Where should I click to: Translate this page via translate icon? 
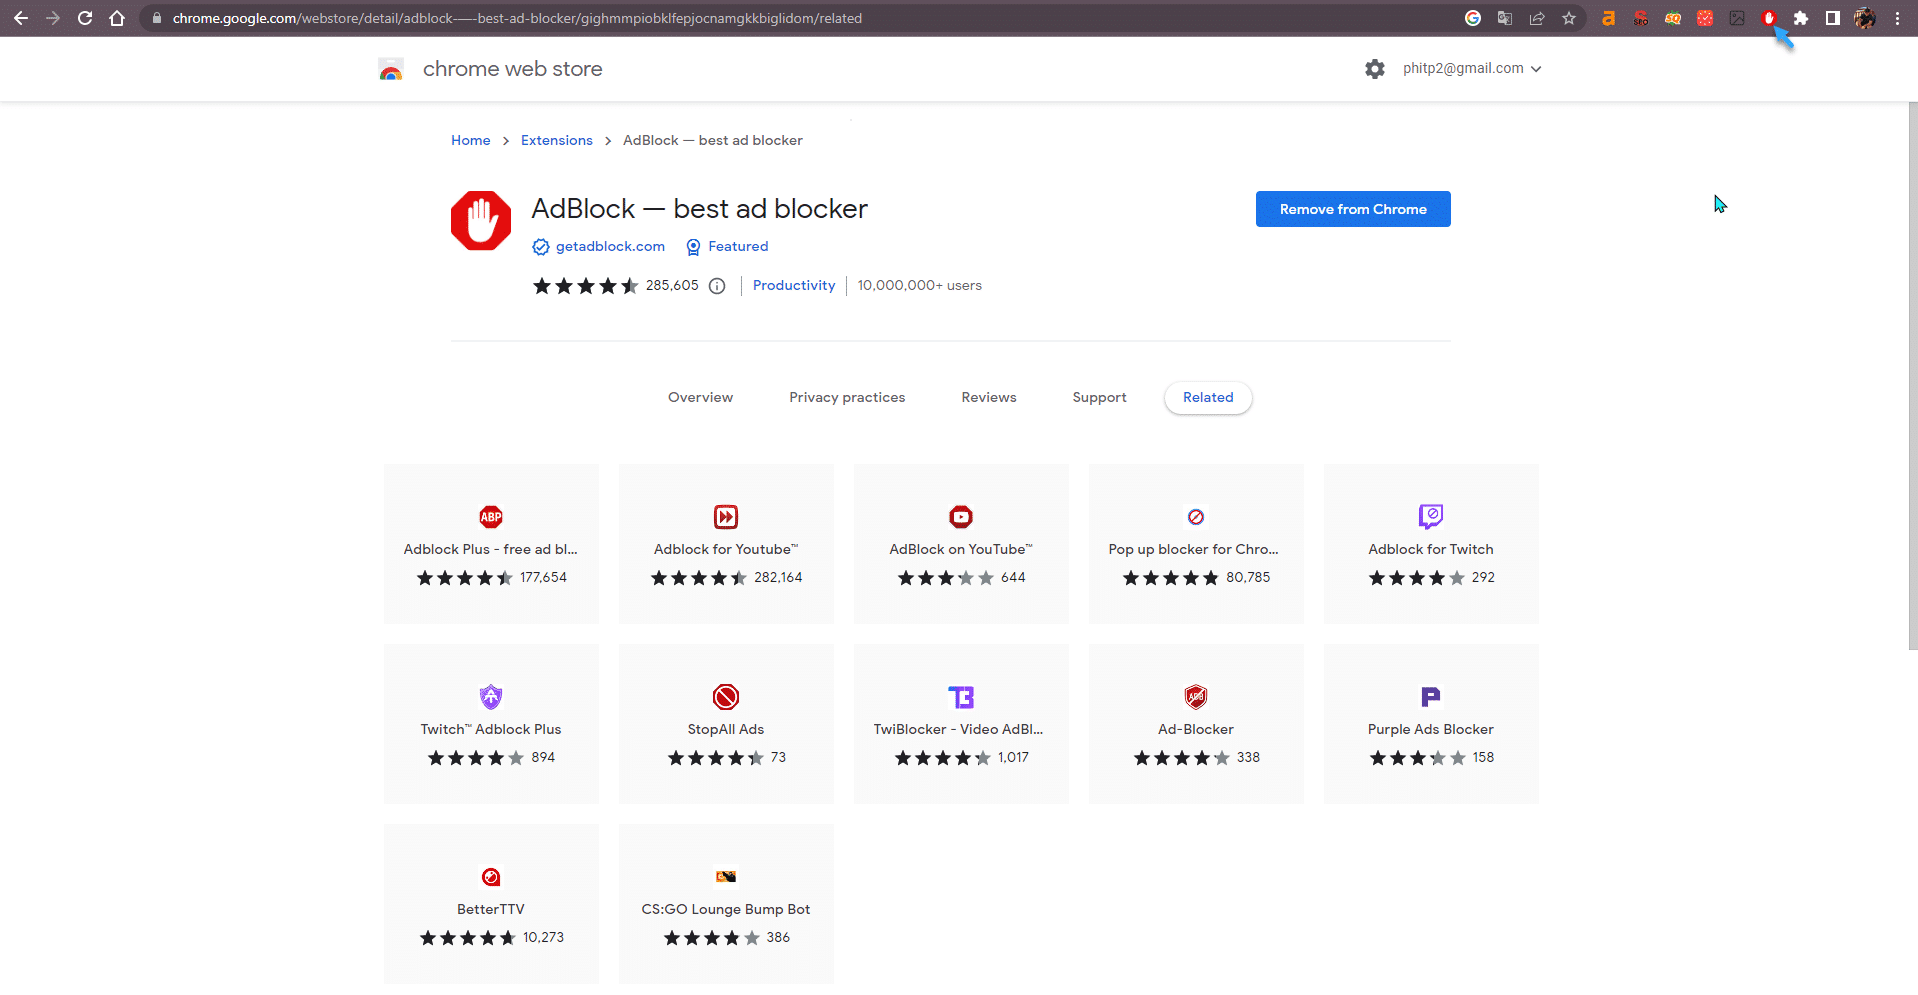tap(1505, 18)
